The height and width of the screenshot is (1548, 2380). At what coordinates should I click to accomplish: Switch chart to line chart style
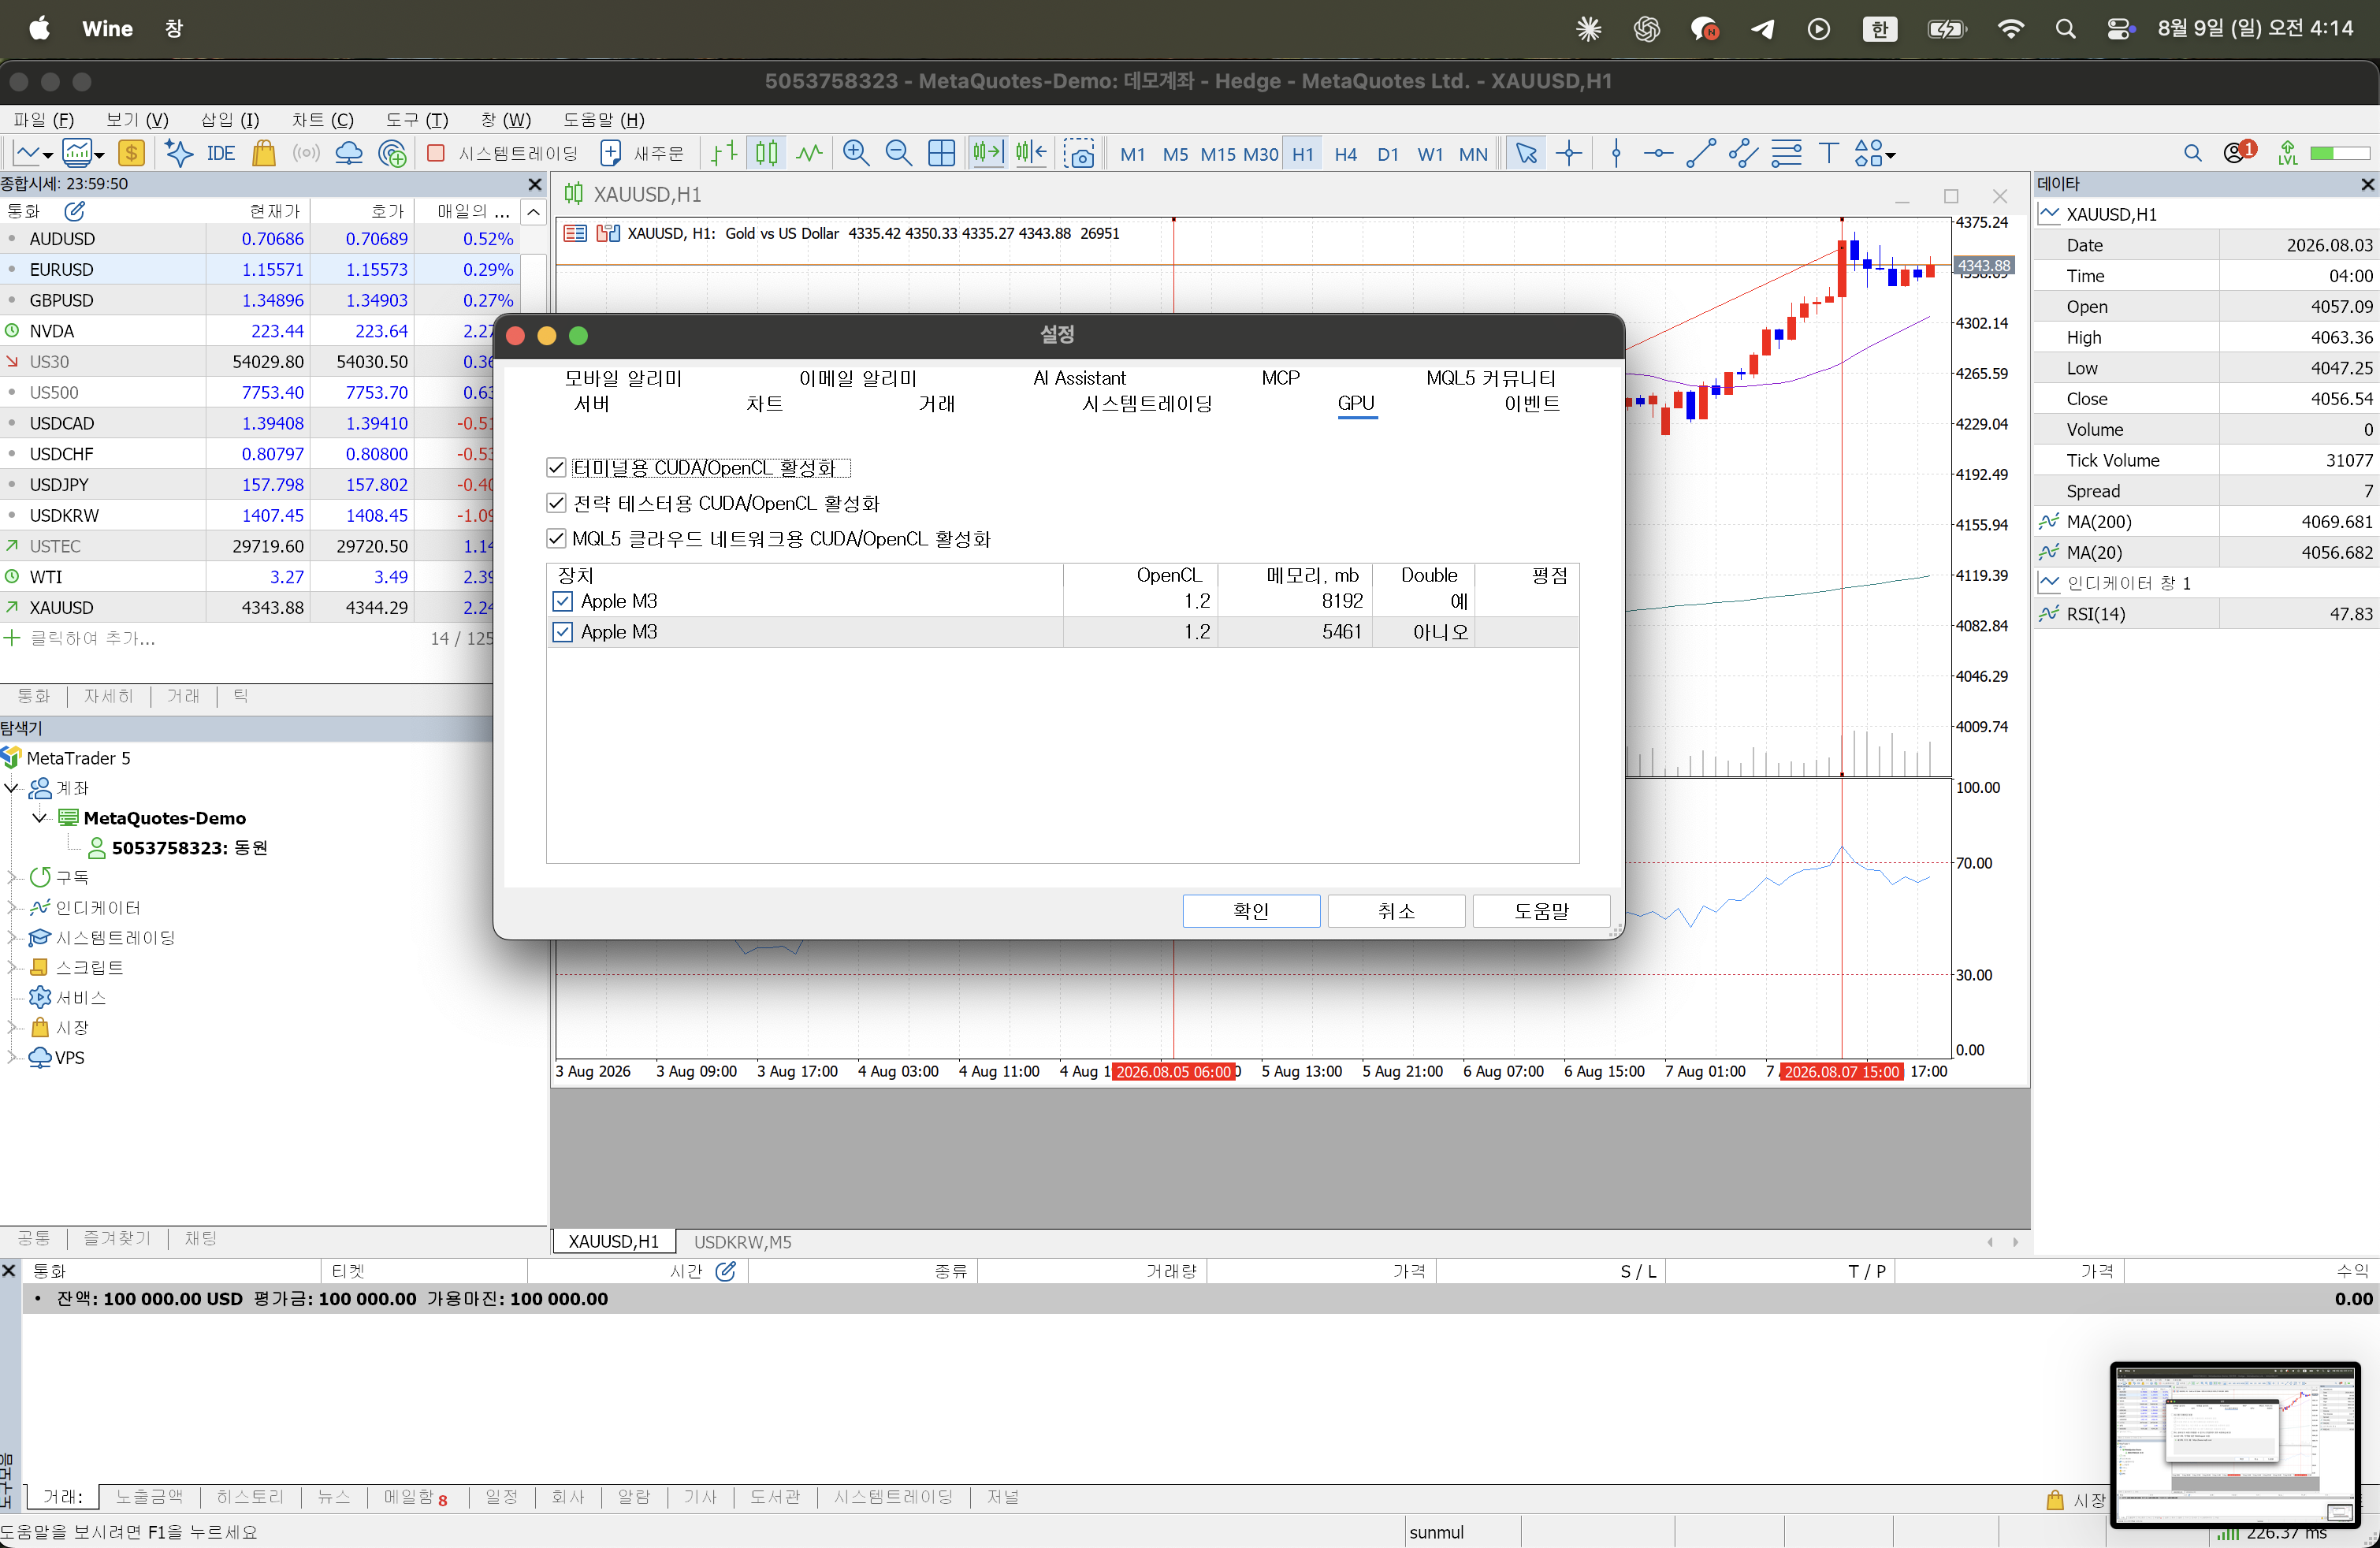[809, 153]
